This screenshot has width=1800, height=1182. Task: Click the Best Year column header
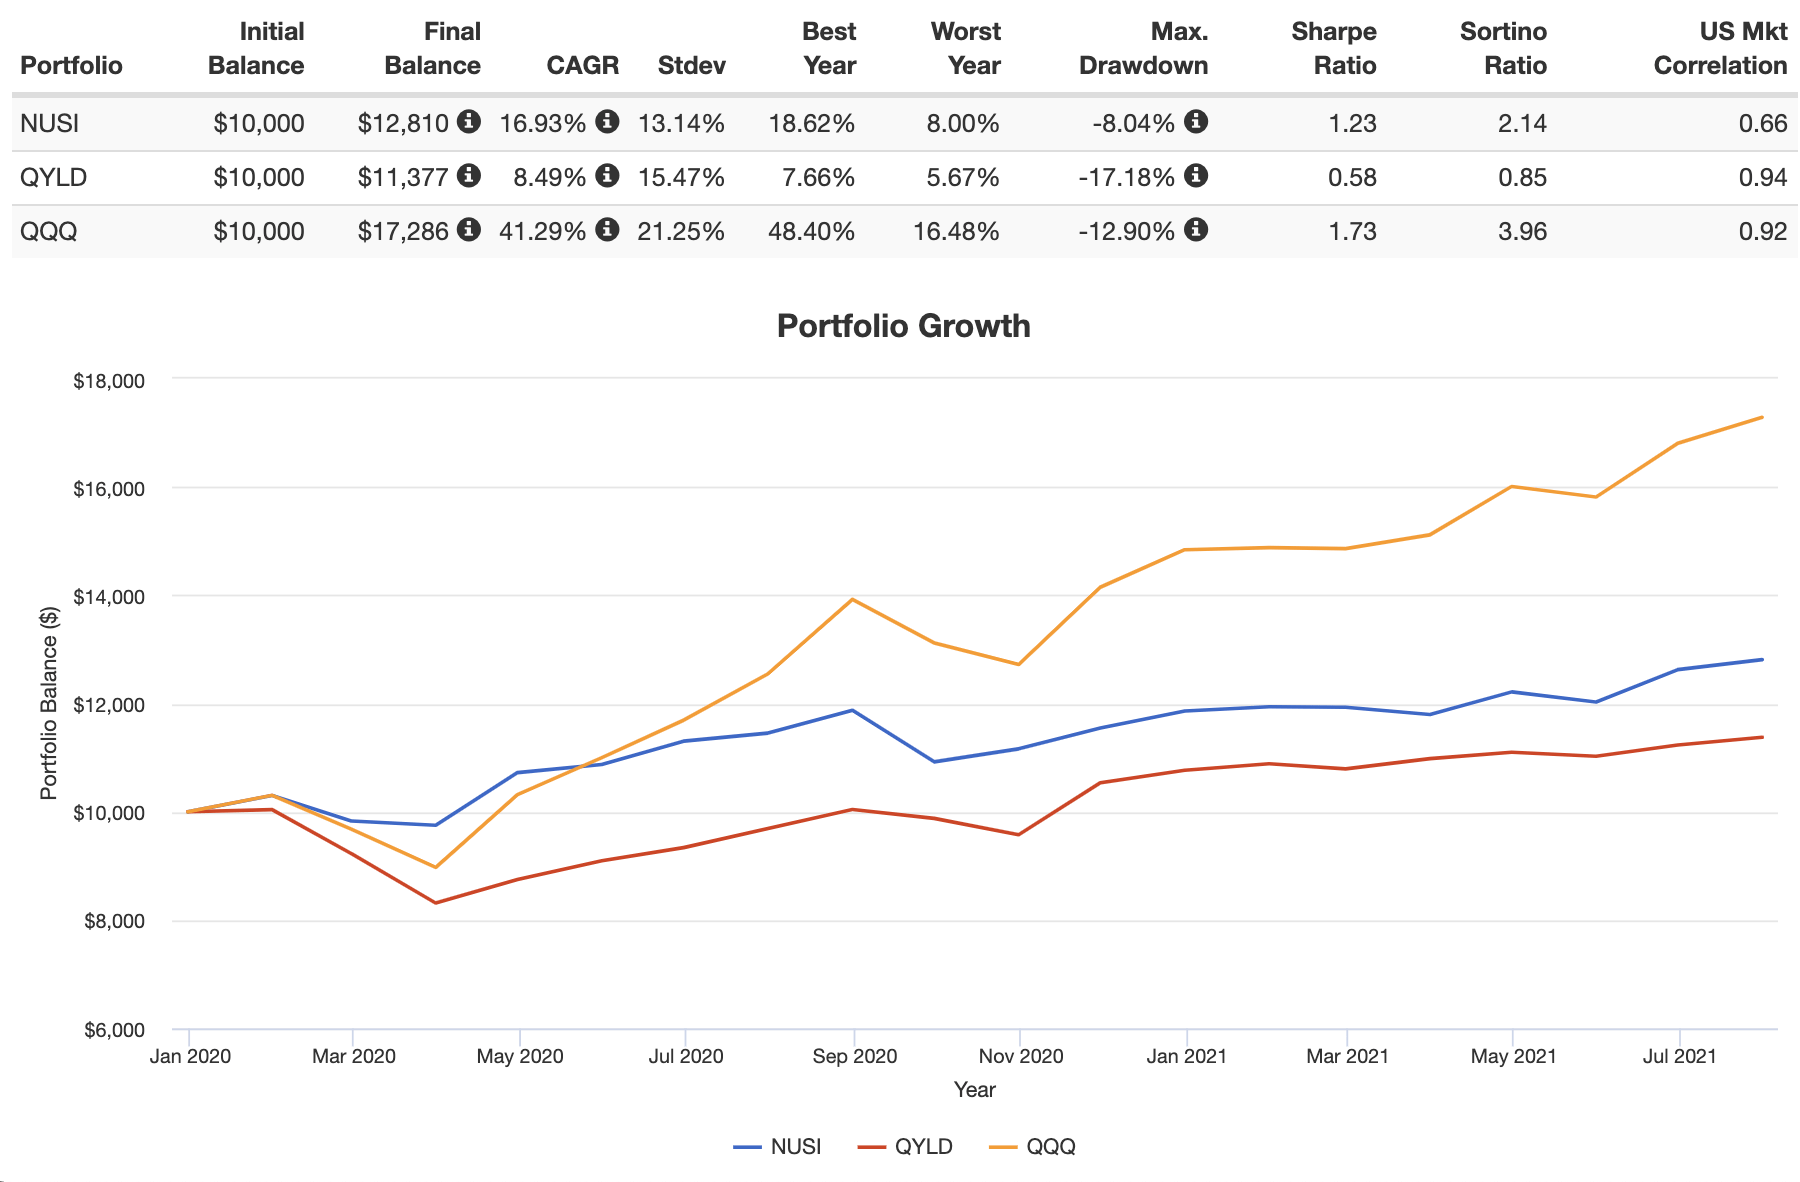click(829, 49)
